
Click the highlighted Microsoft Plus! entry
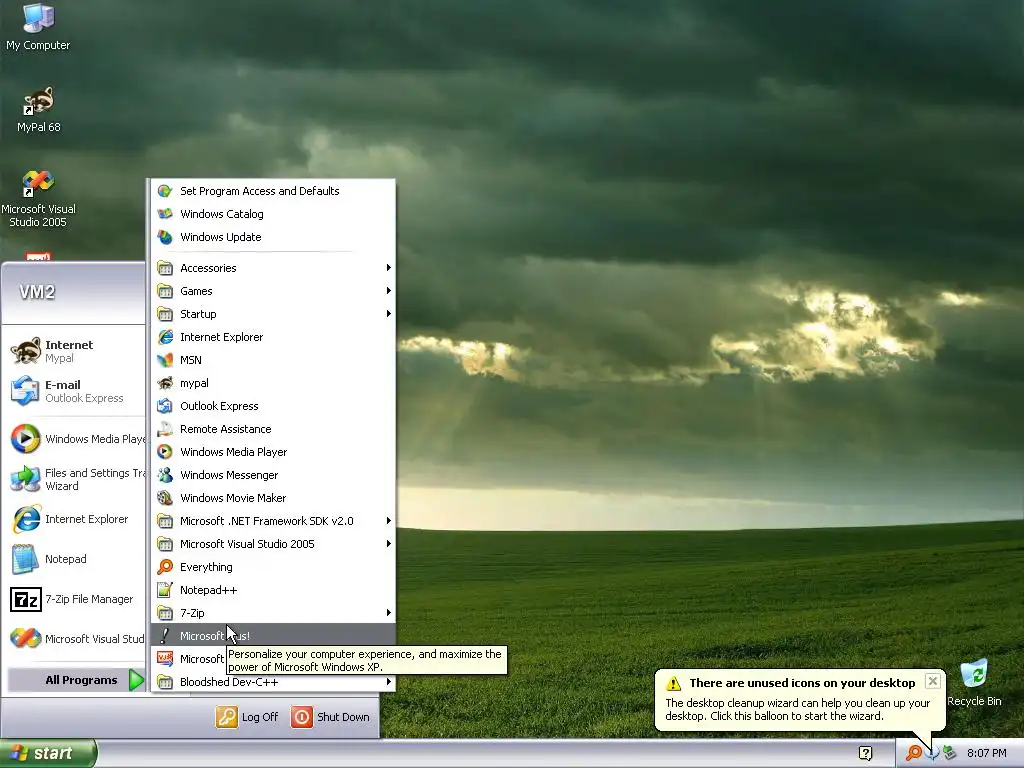(273, 635)
